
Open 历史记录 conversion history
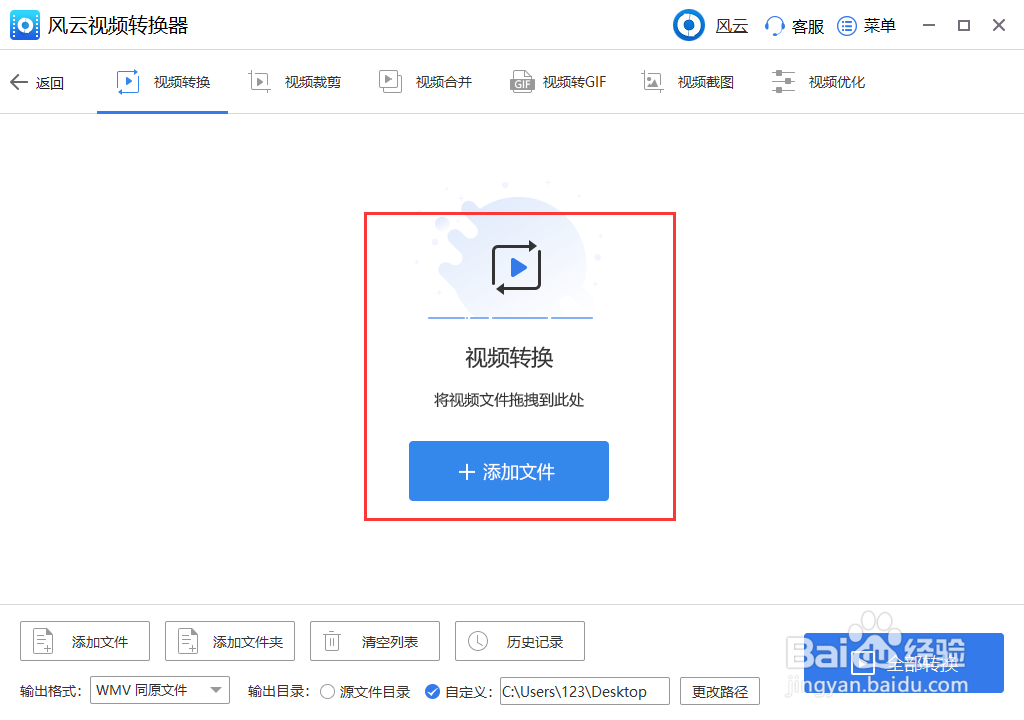tap(519, 641)
